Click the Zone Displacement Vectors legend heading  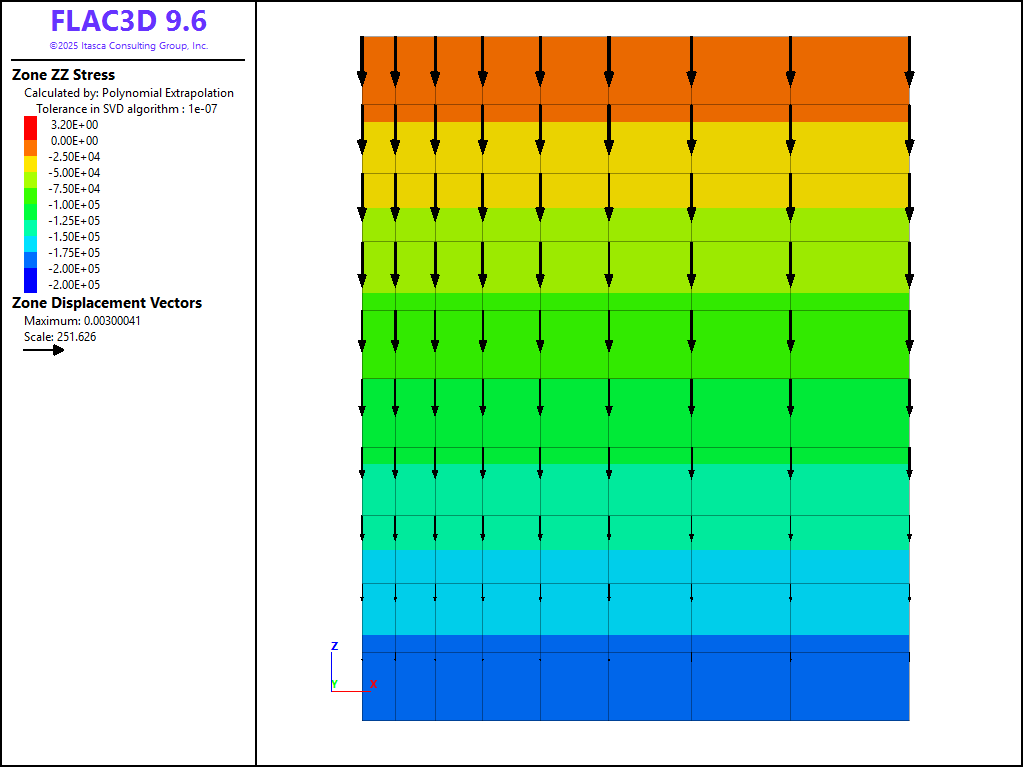pyautogui.click(x=107, y=303)
